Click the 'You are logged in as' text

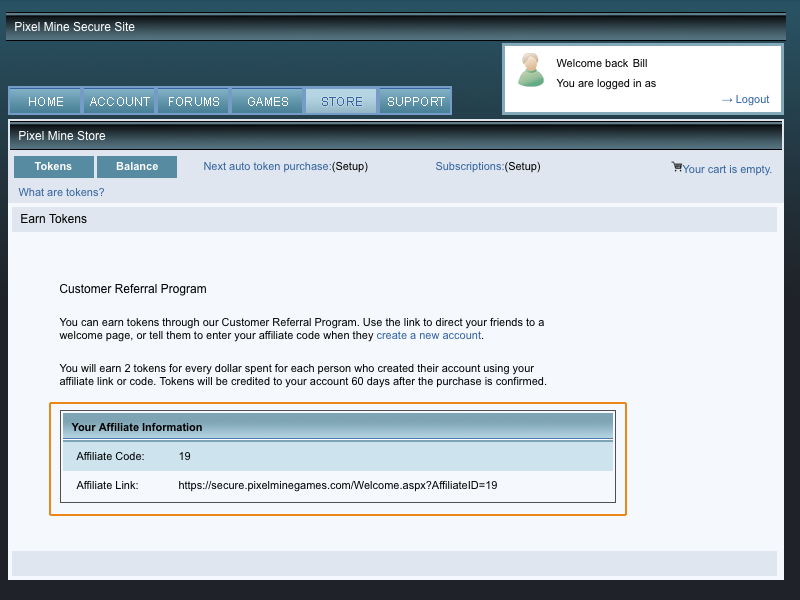click(606, 83)
